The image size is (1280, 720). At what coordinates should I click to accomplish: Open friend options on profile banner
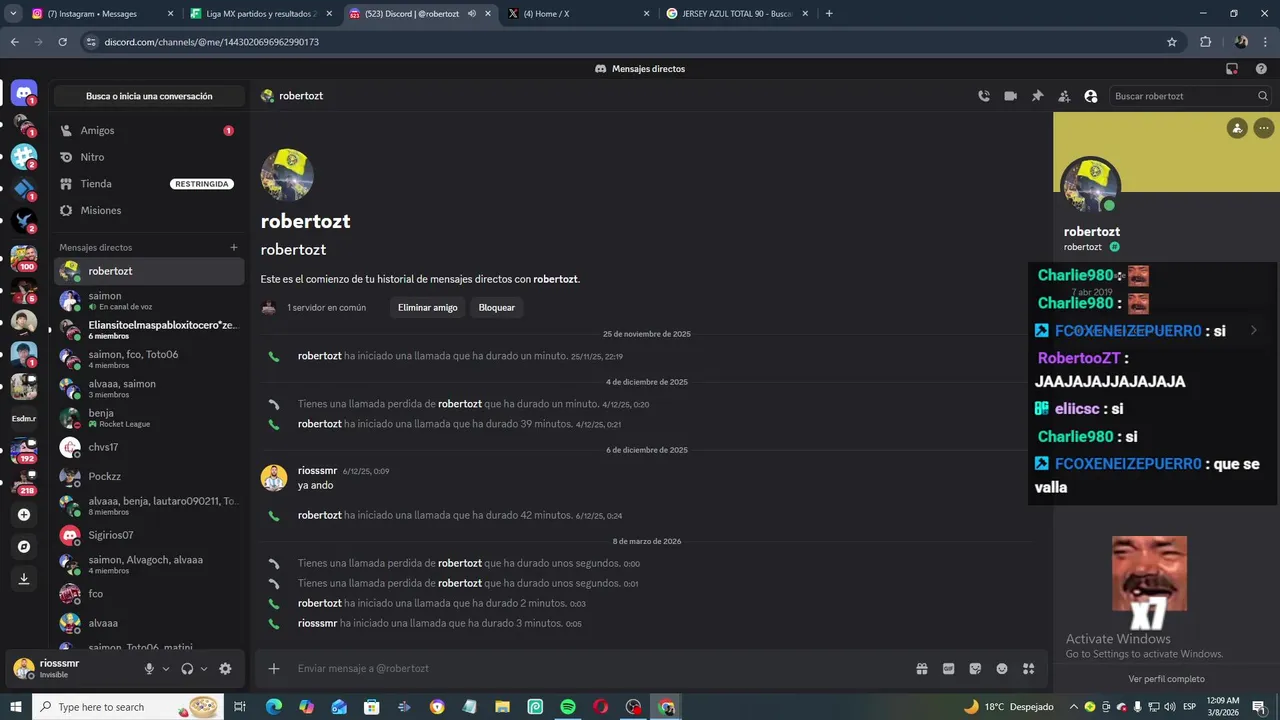click(x=1238, y=128)
